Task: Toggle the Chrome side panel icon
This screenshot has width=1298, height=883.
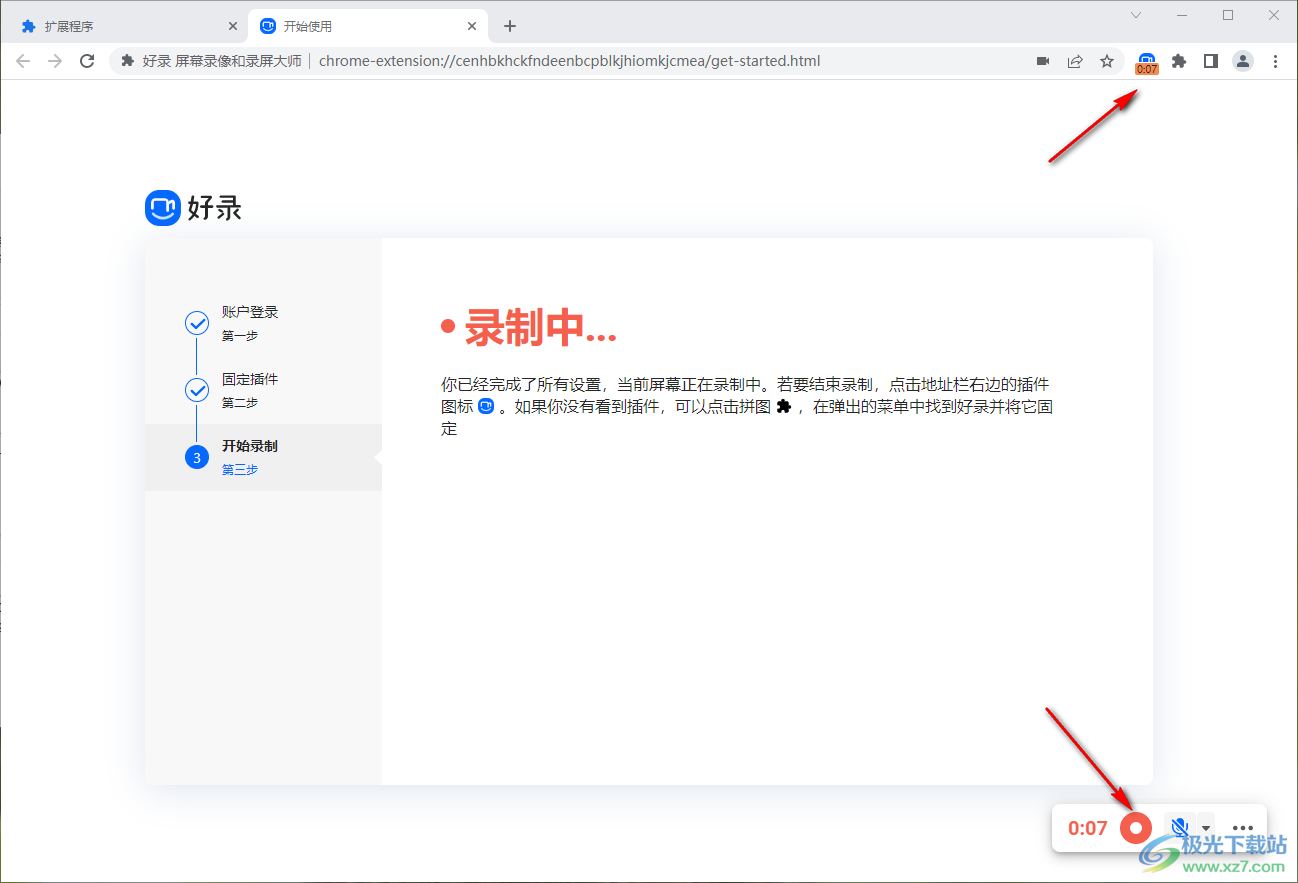Action: click(x=1211, y=61)
